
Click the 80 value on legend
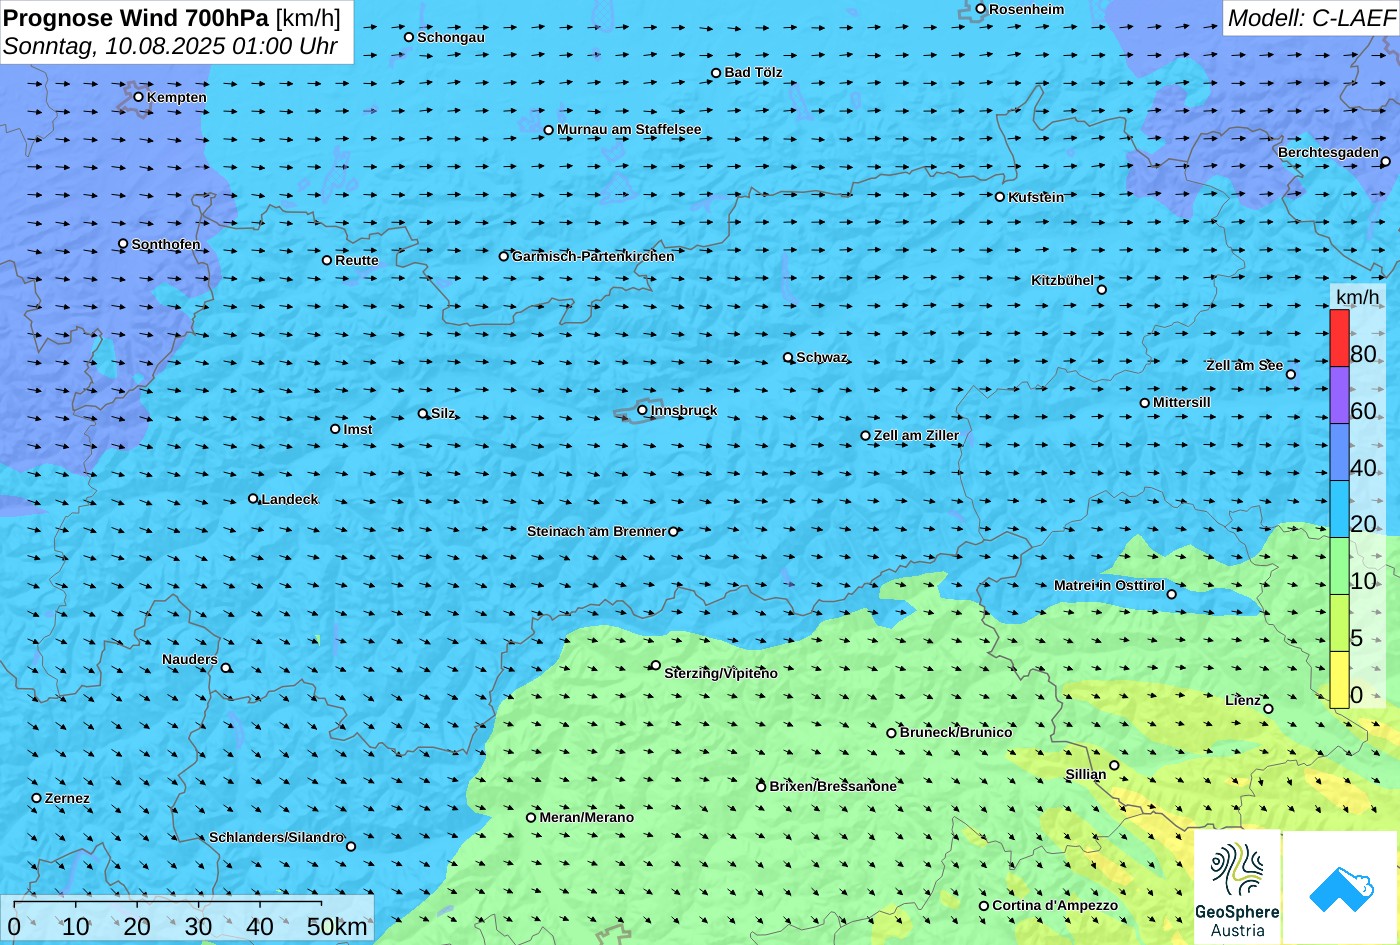[x=1363, y=353]
